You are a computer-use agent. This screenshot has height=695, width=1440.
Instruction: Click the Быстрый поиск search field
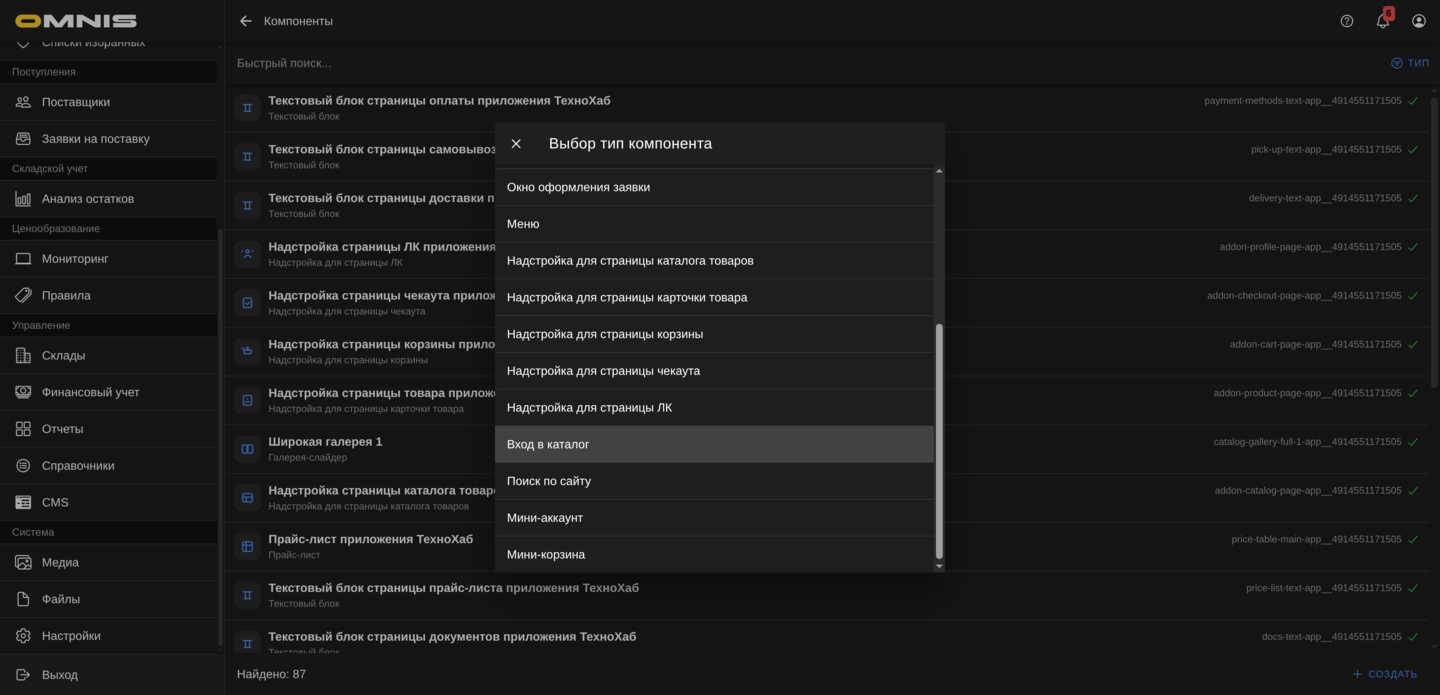(x=700, y=63)
